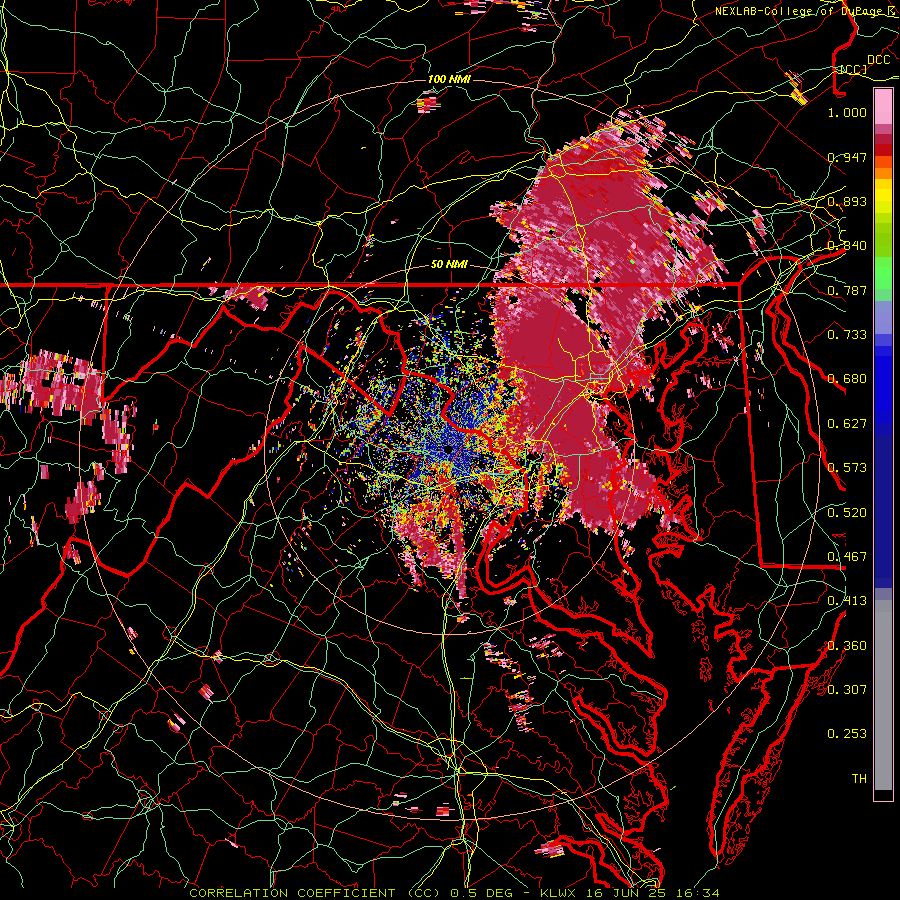This screenshot has height=900, width=900.
Task: Select the 0.787 legend value
Action: tap(847, 290)
